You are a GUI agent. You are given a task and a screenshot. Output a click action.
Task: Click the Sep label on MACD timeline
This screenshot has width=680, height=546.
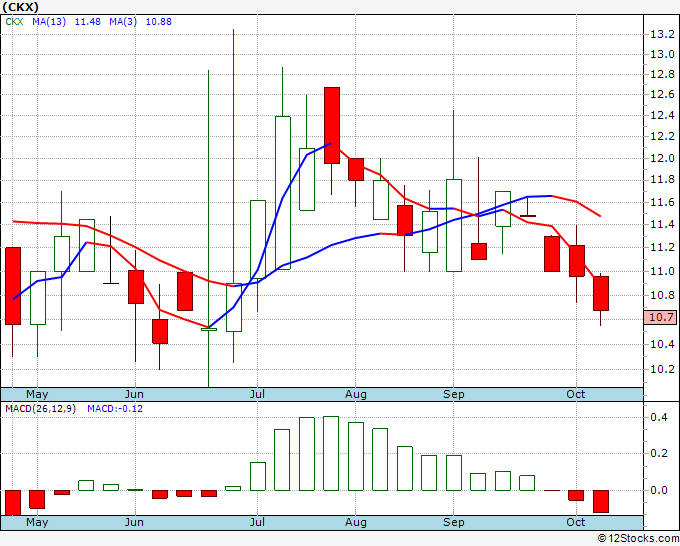point(454,522)
